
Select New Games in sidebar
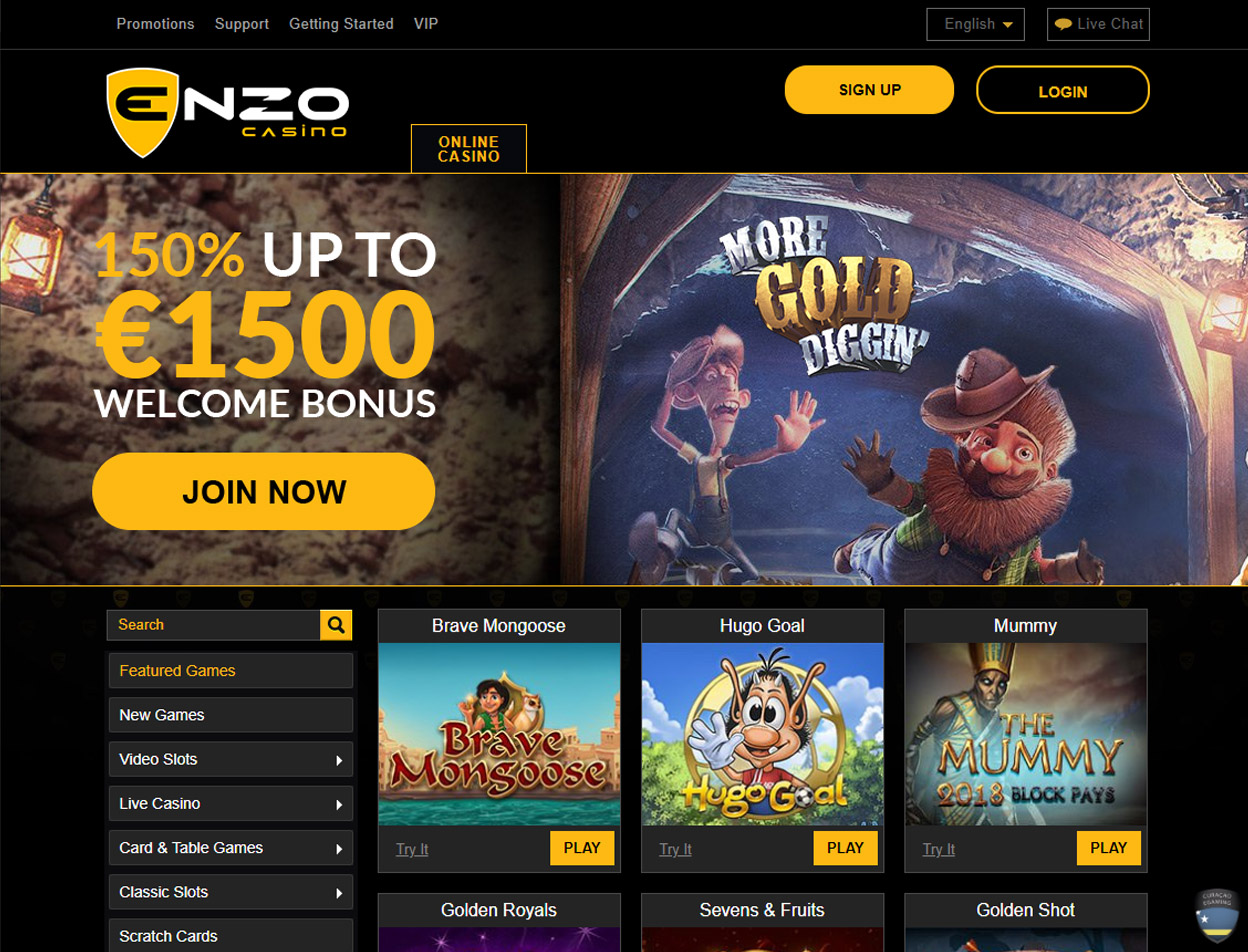(230, 715)
